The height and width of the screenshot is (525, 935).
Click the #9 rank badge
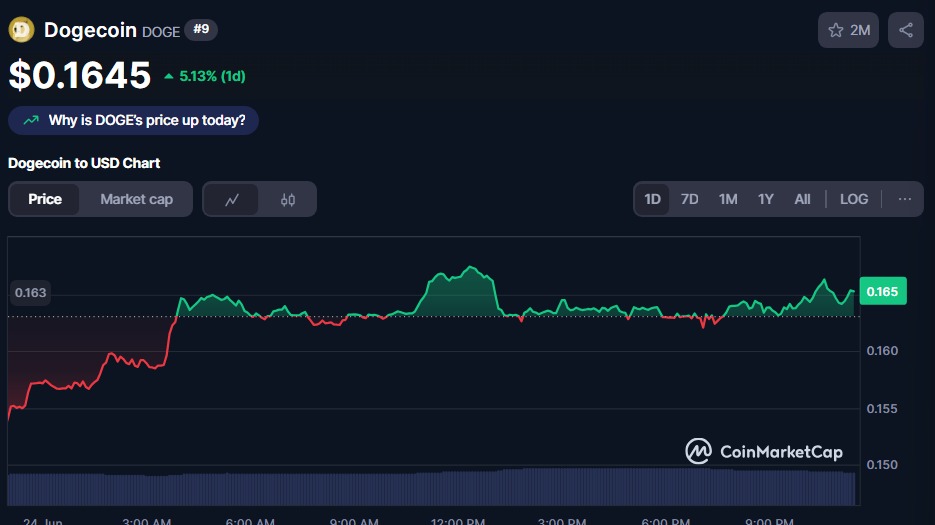(x=201, y=29)
